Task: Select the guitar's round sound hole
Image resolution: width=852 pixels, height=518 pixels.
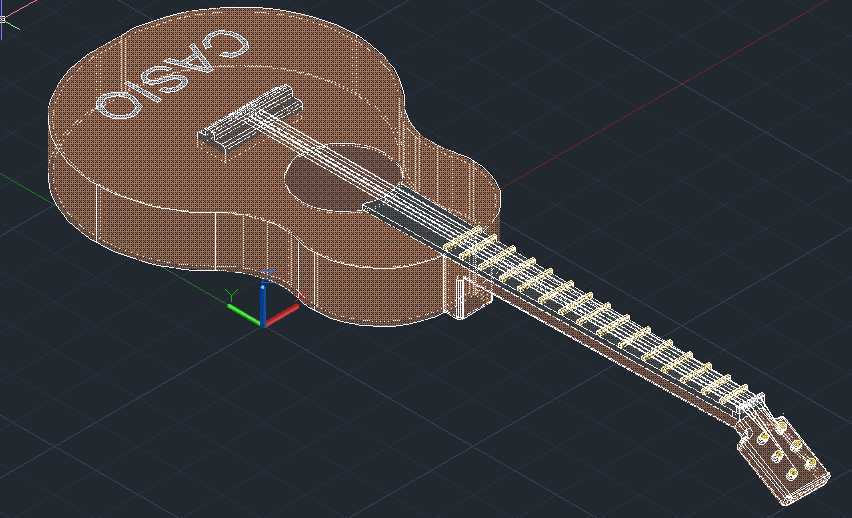Action: point(343,177)
